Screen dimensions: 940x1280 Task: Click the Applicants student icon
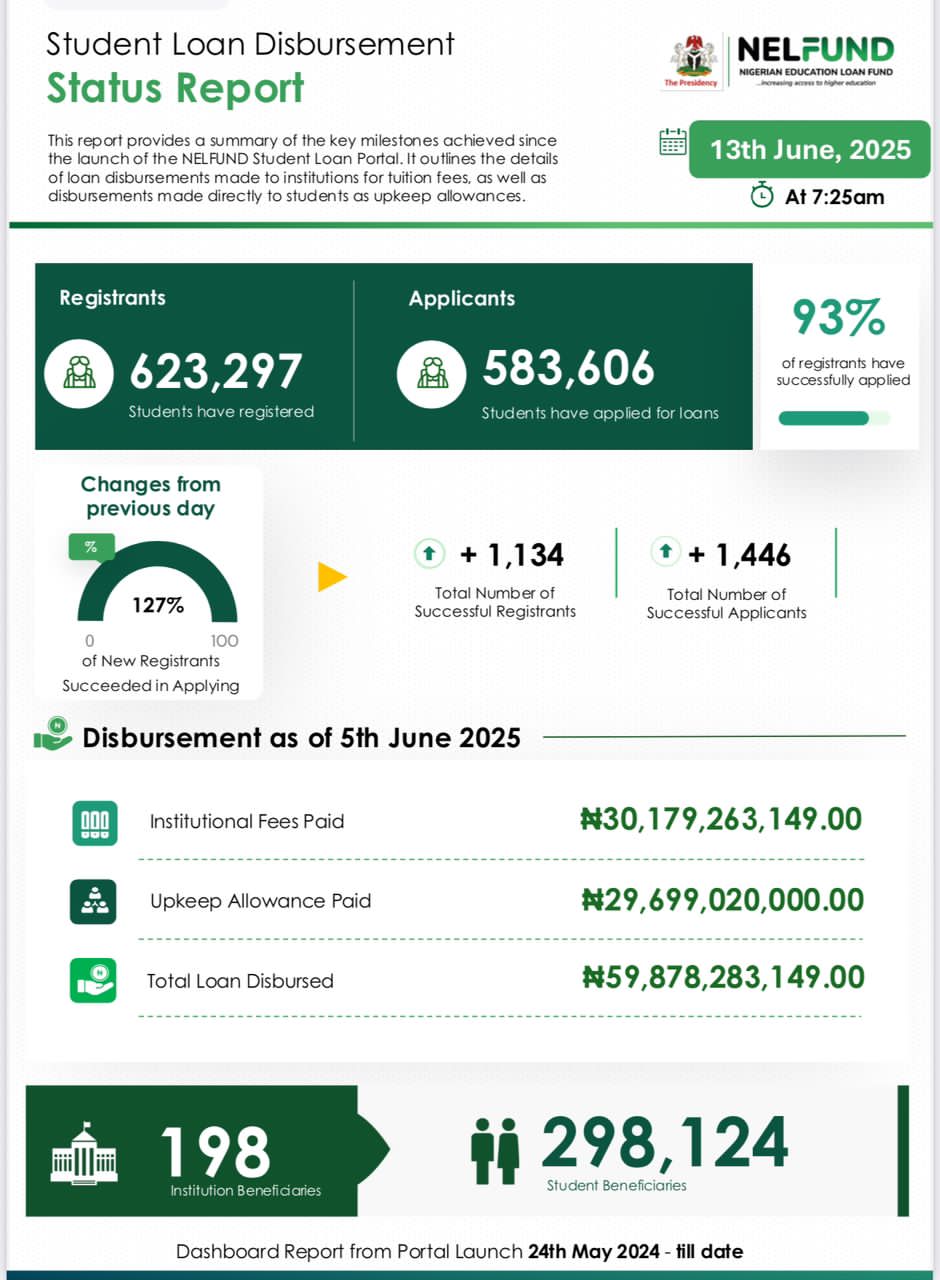click(431, 374)
